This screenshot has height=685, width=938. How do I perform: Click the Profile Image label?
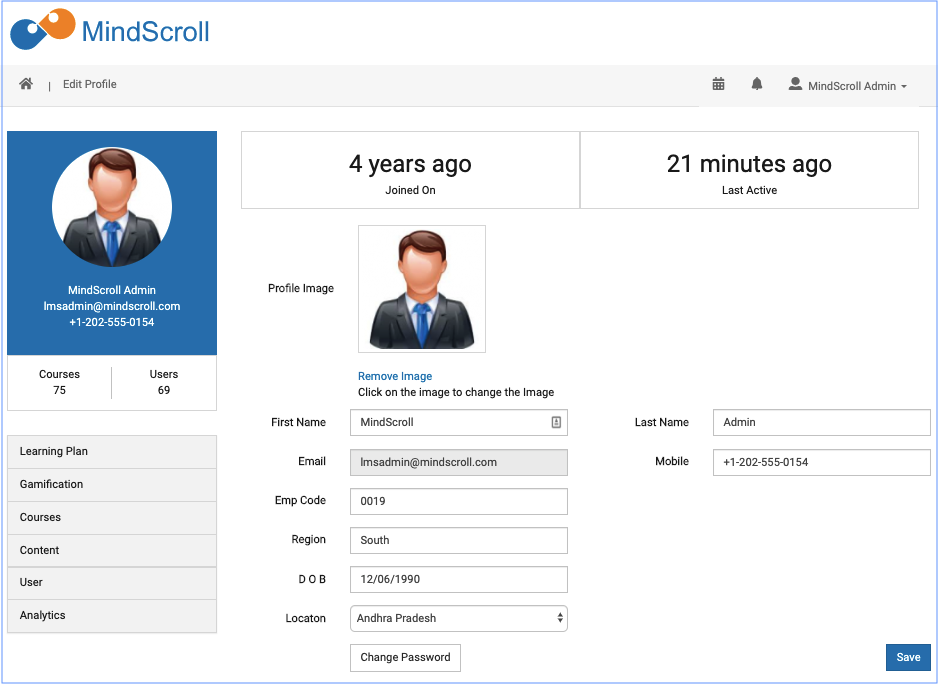tap(301, 288)
